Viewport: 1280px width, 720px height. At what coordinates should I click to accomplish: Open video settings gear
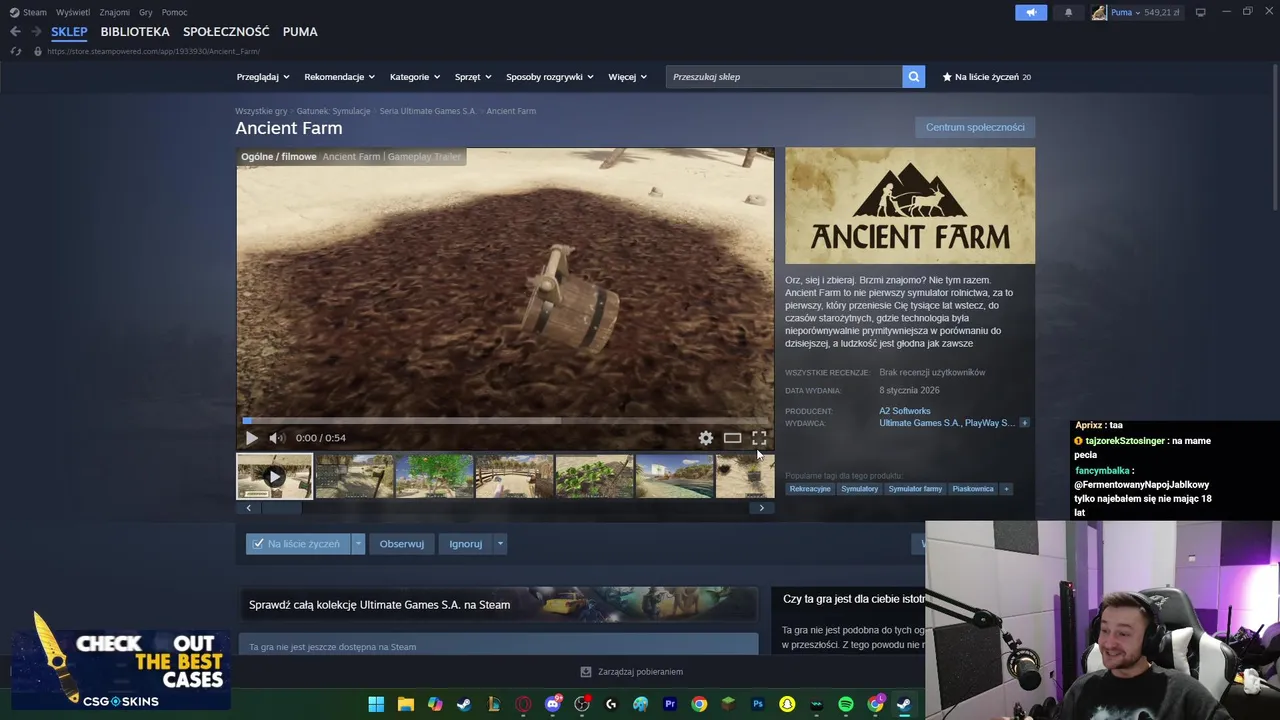pos(706,438)
